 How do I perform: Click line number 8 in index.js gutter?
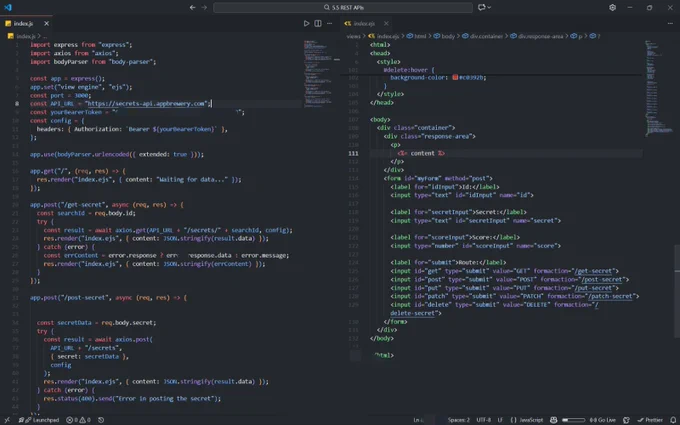point(17,104)
